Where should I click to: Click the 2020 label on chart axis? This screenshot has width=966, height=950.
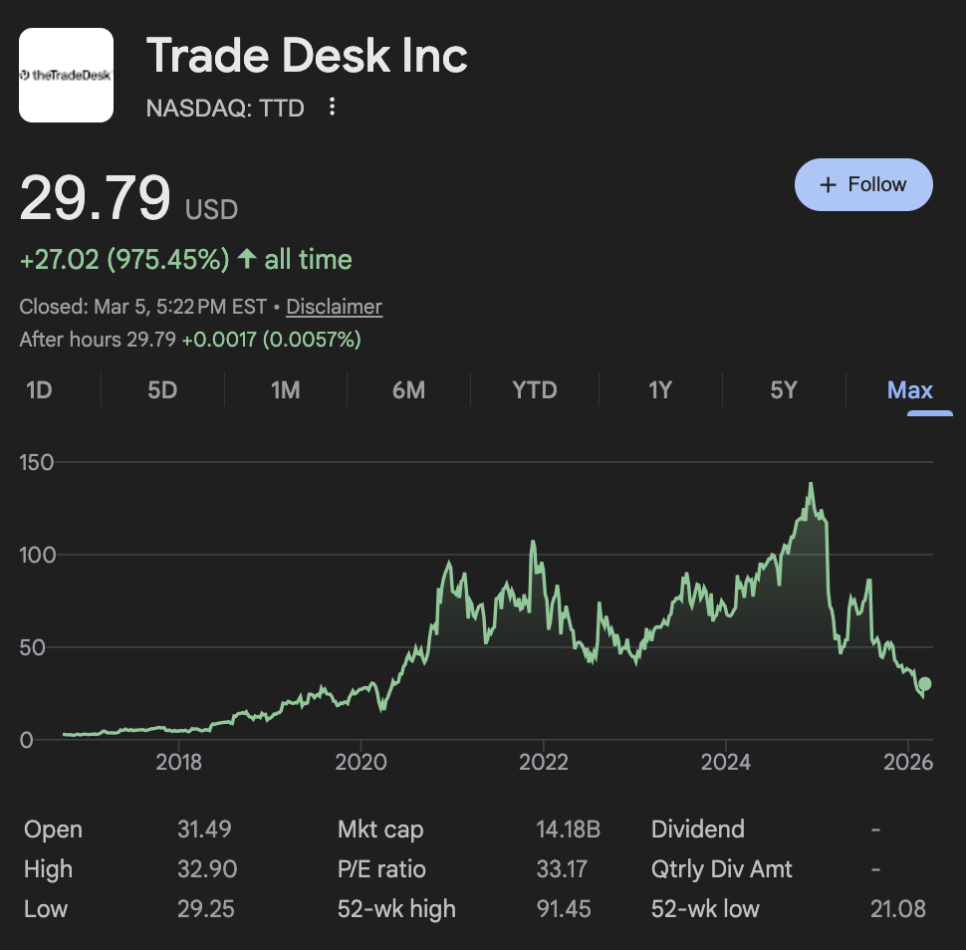click(x=361, y=763)
